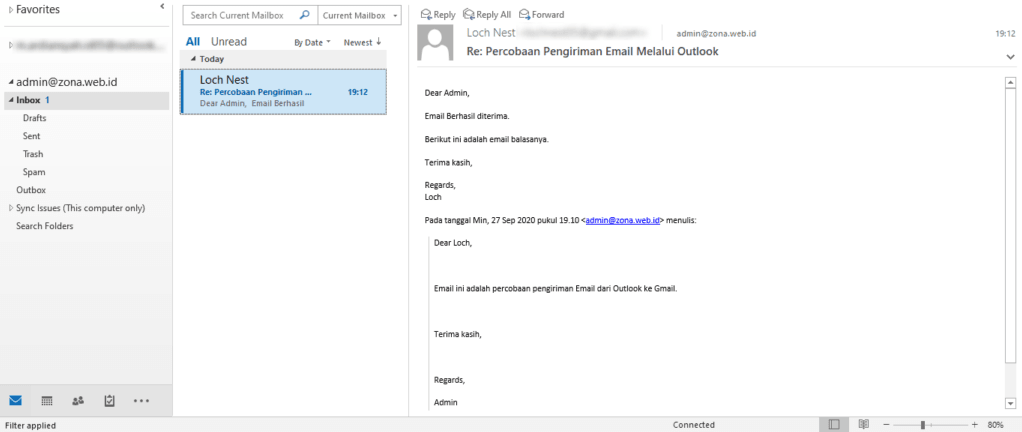Collapse the folder pane with the arrow

[x=162, y=6]
